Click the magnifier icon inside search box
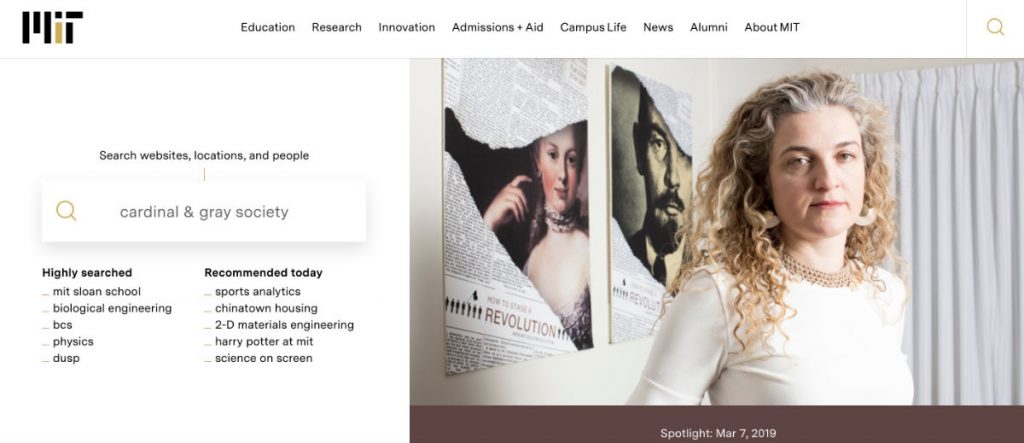This screenshot has height=443, width=1024. 66,211
